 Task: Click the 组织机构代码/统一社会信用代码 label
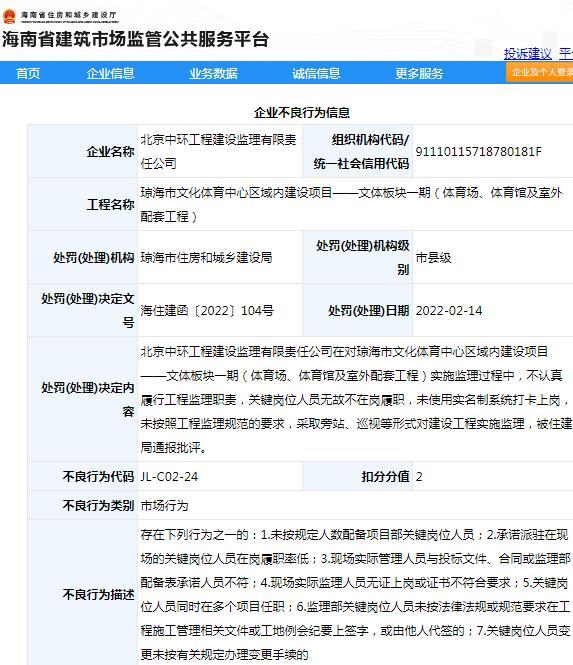(361, 151)
